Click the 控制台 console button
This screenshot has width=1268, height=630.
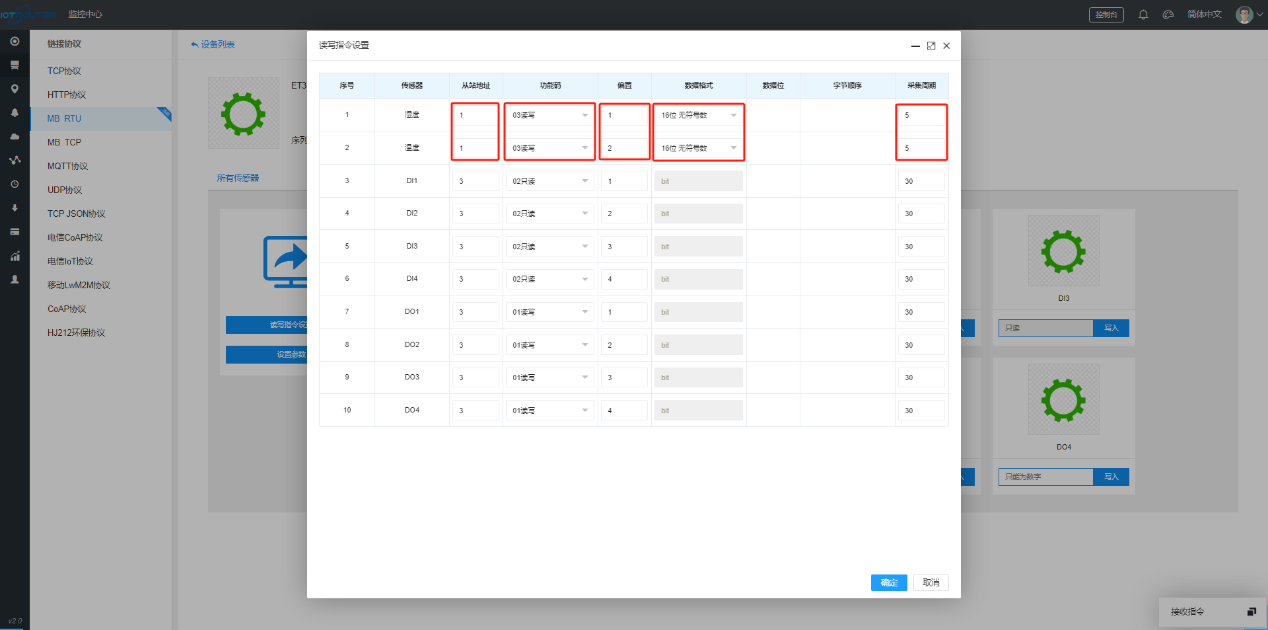1107,14
